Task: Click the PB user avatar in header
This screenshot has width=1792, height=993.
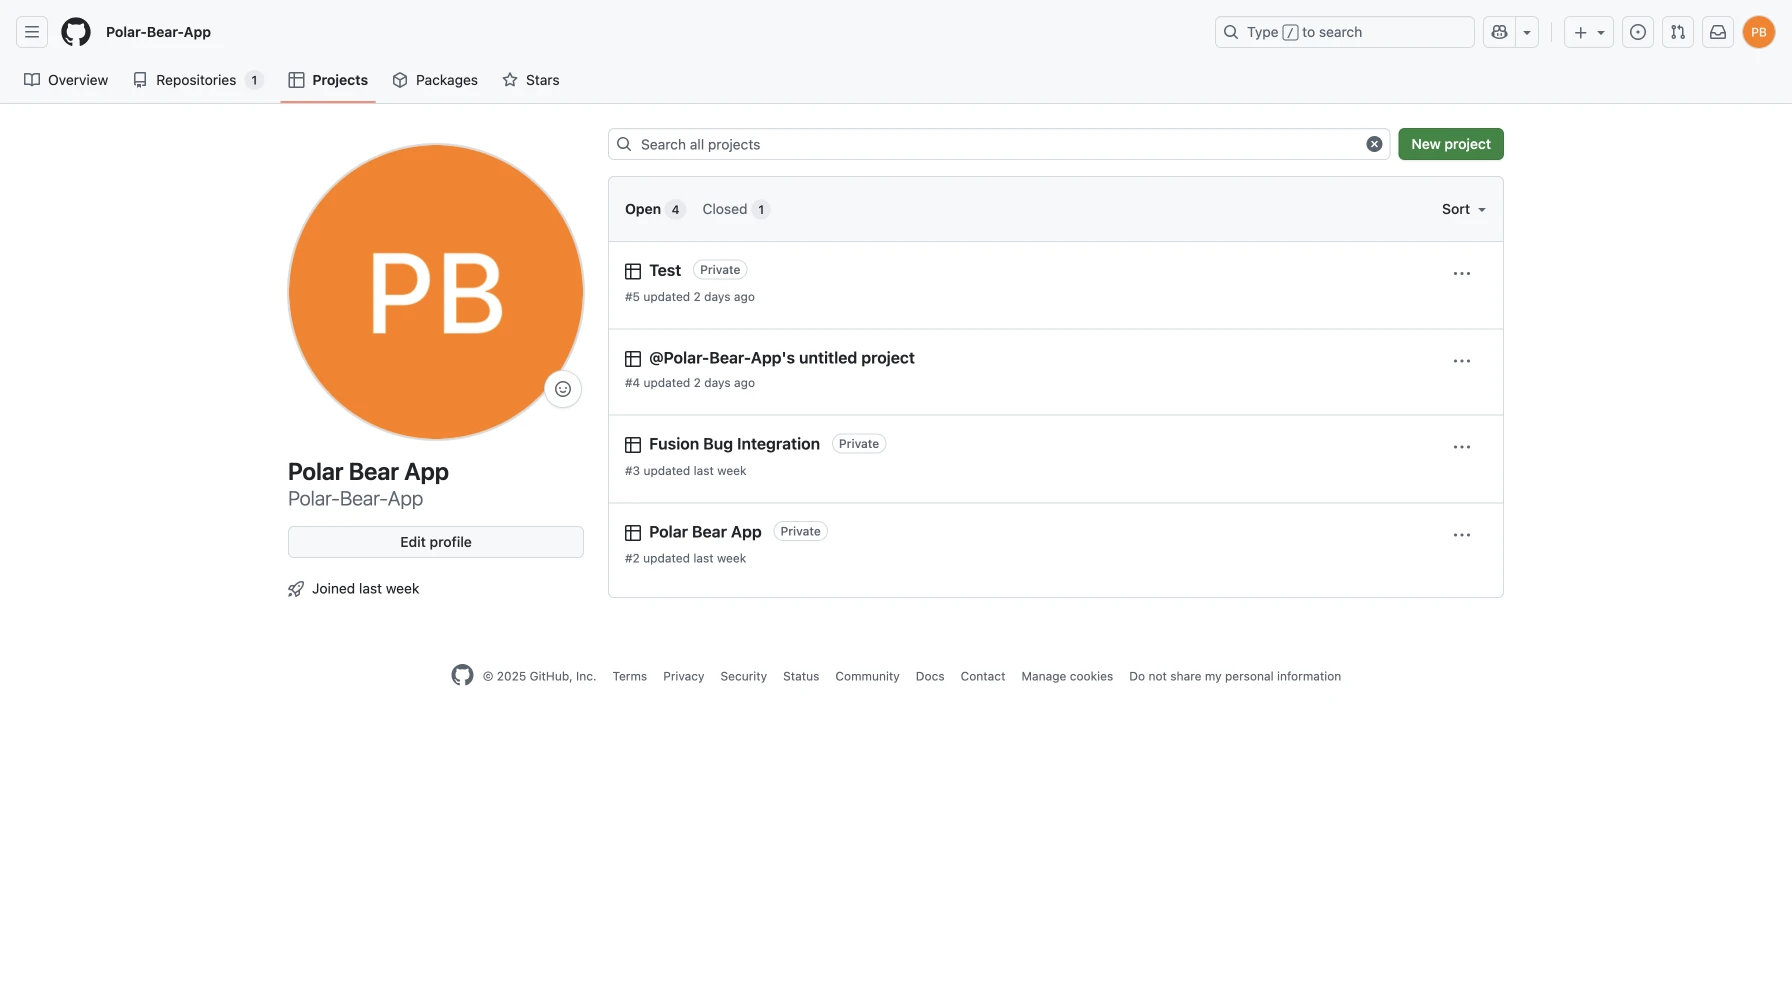Action: coord(1758,32)
